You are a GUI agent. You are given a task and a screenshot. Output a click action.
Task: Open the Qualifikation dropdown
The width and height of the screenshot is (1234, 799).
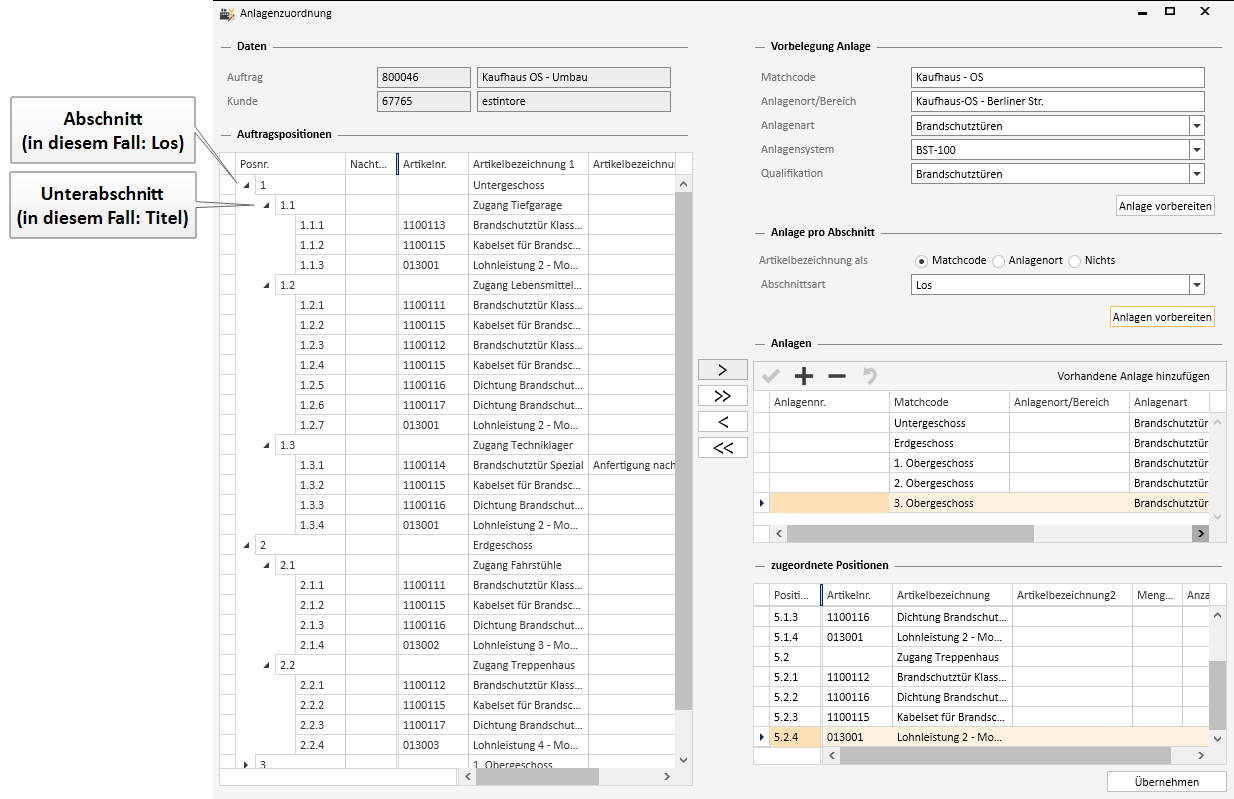1196,174
